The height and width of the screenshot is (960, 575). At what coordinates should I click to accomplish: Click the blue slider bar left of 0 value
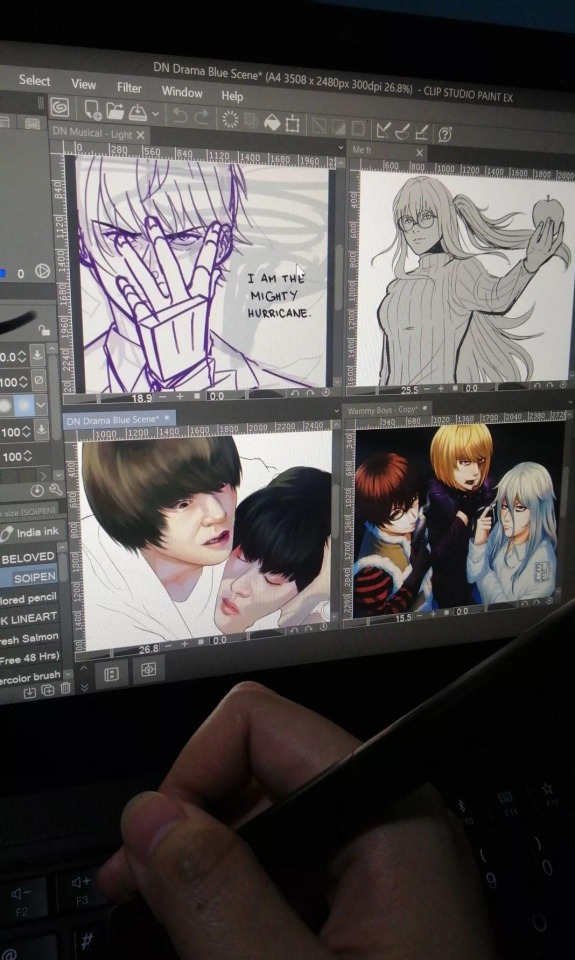point(3,274)
